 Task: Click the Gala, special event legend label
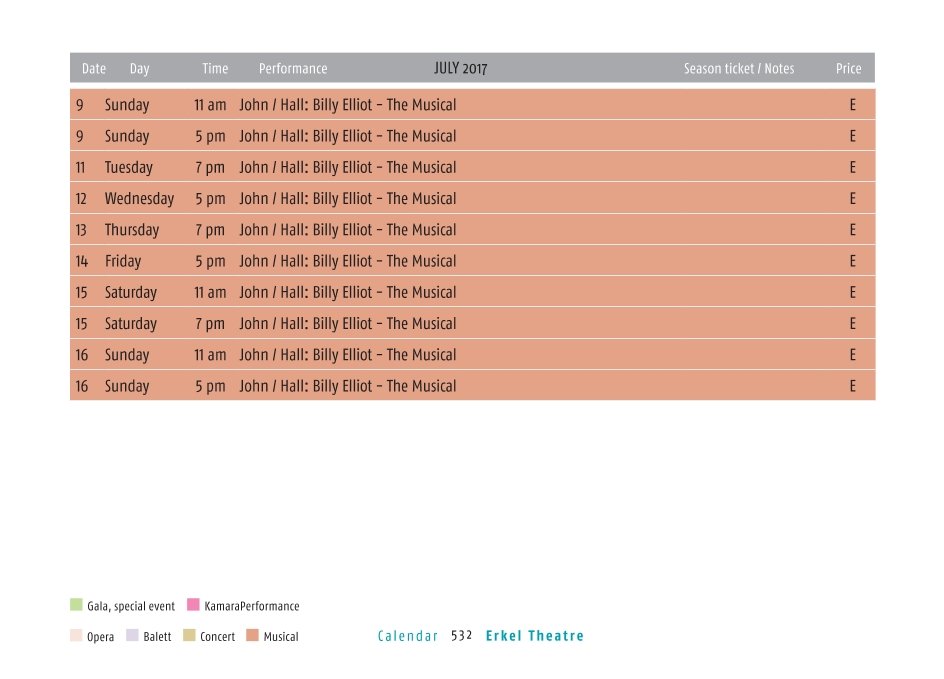click(131, 606)
